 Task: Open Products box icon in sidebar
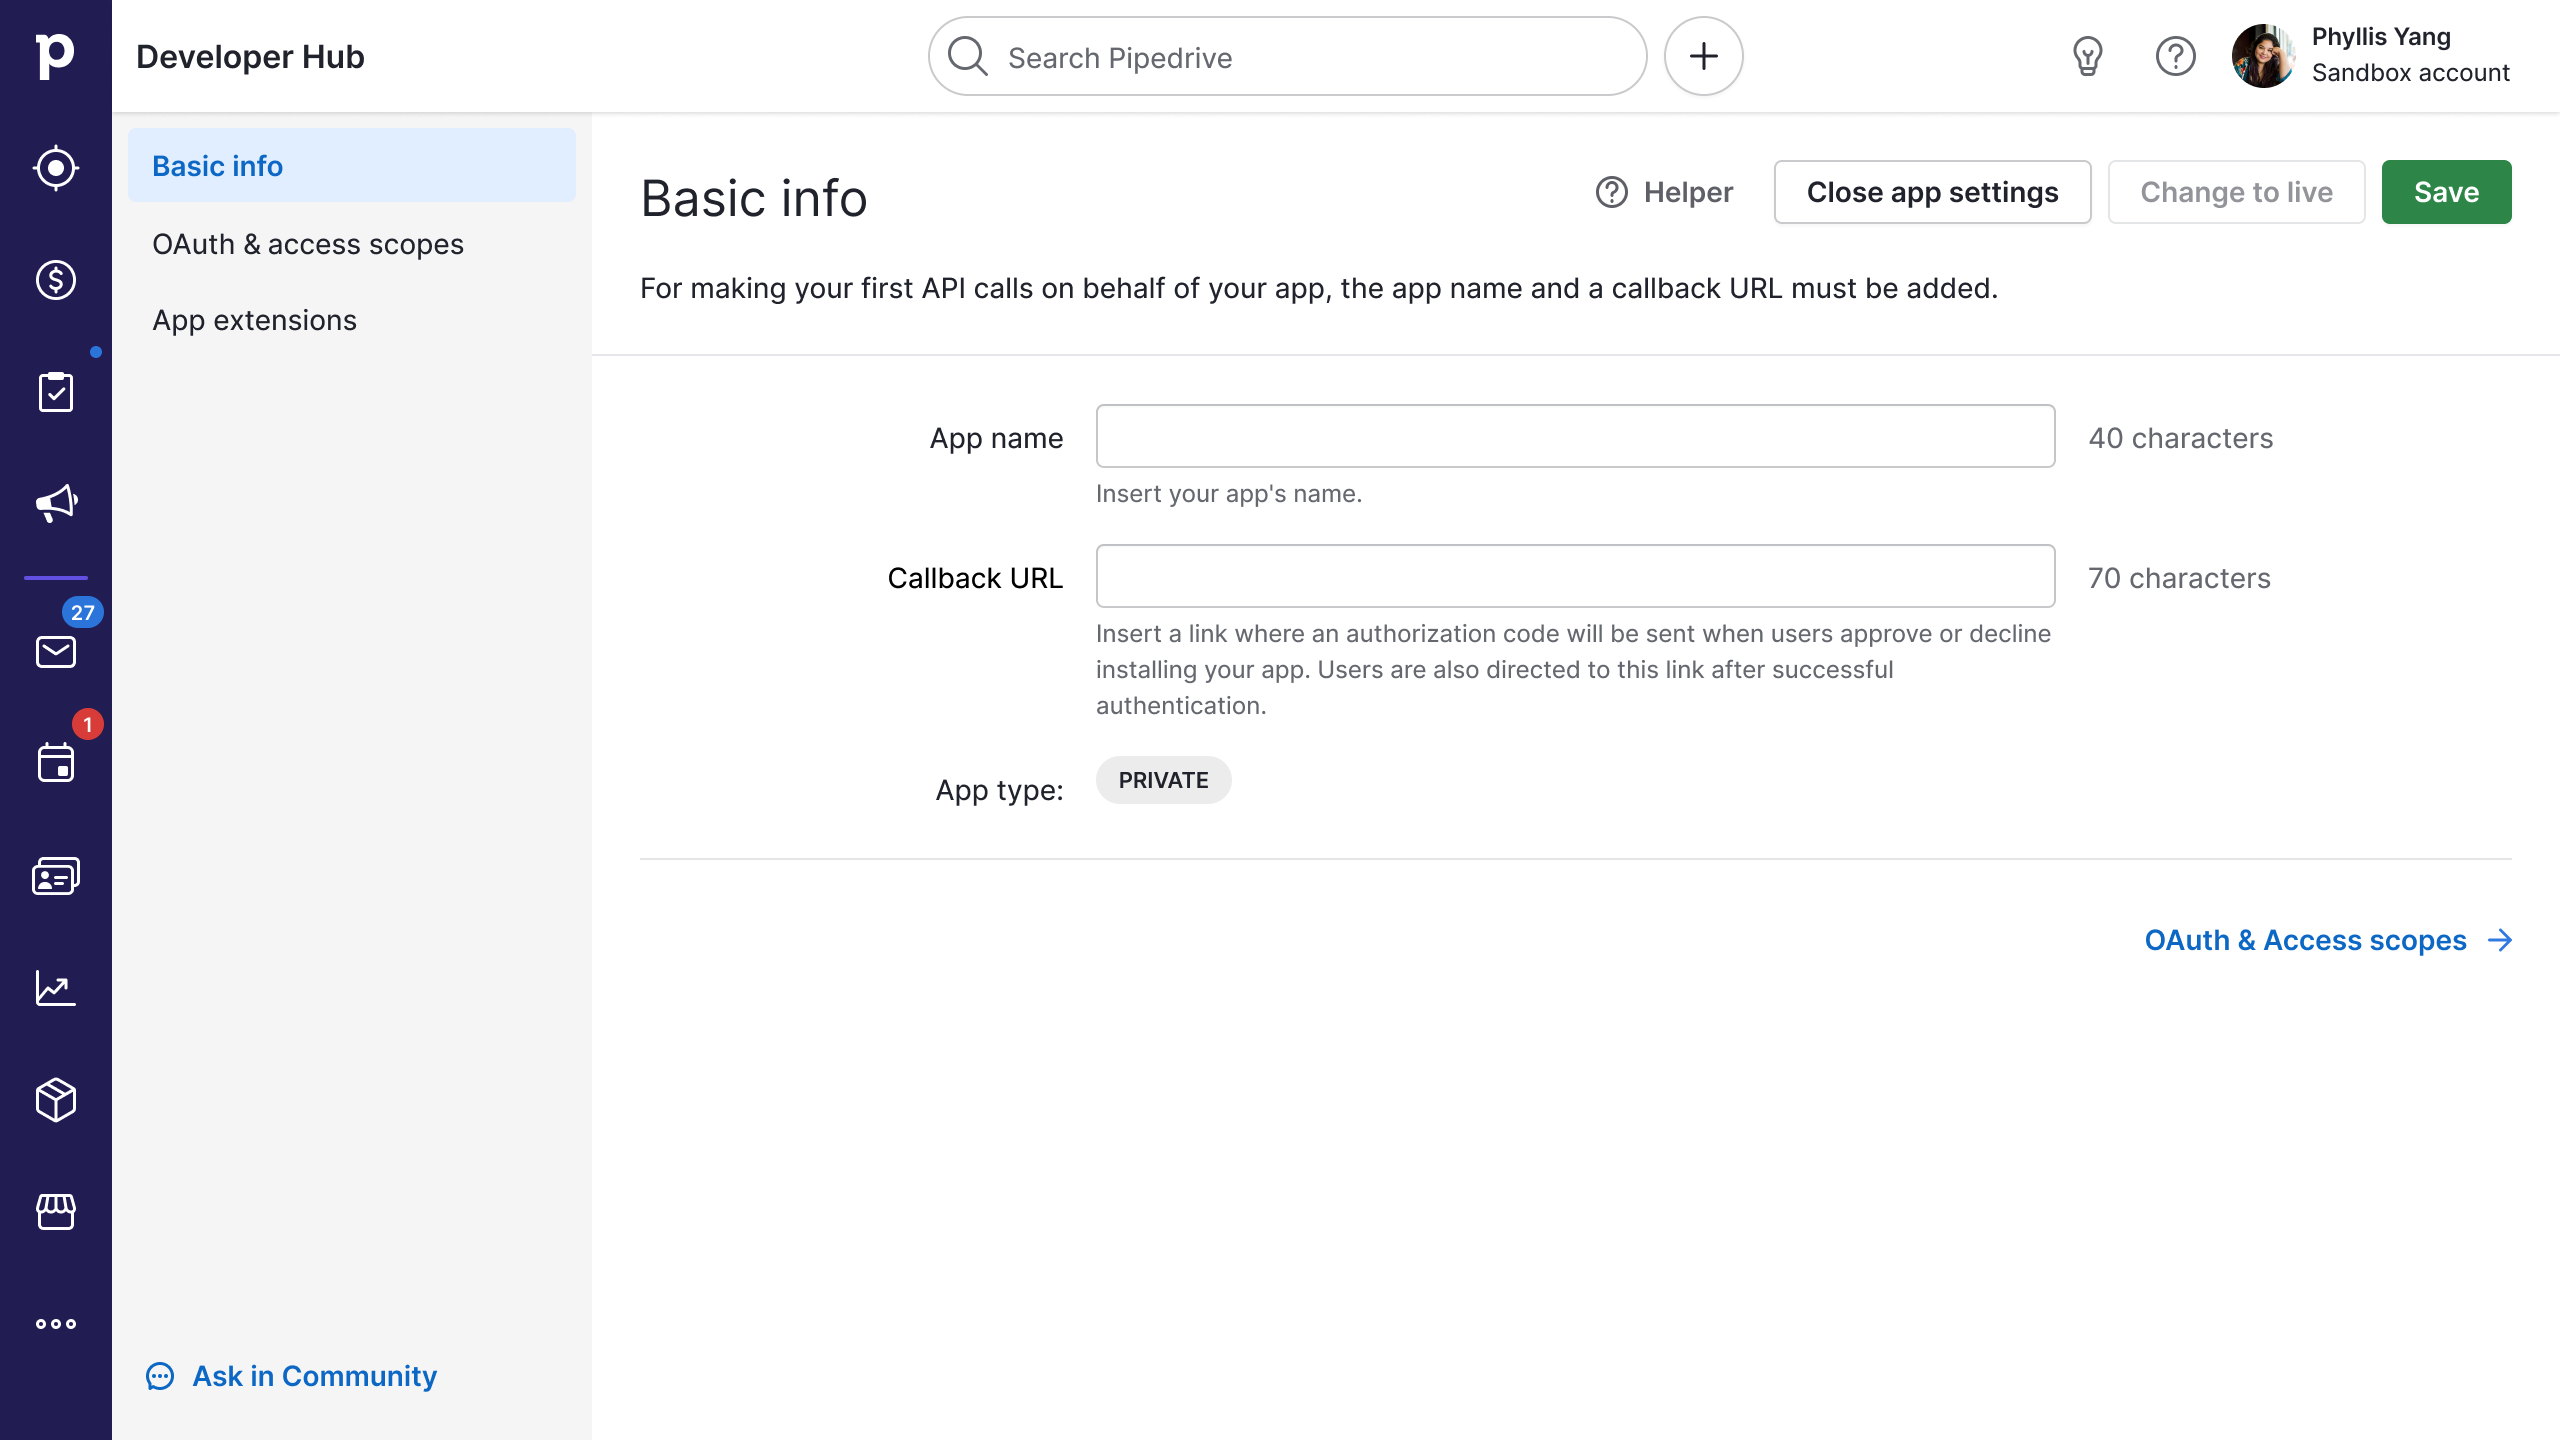click(56, 1100)
